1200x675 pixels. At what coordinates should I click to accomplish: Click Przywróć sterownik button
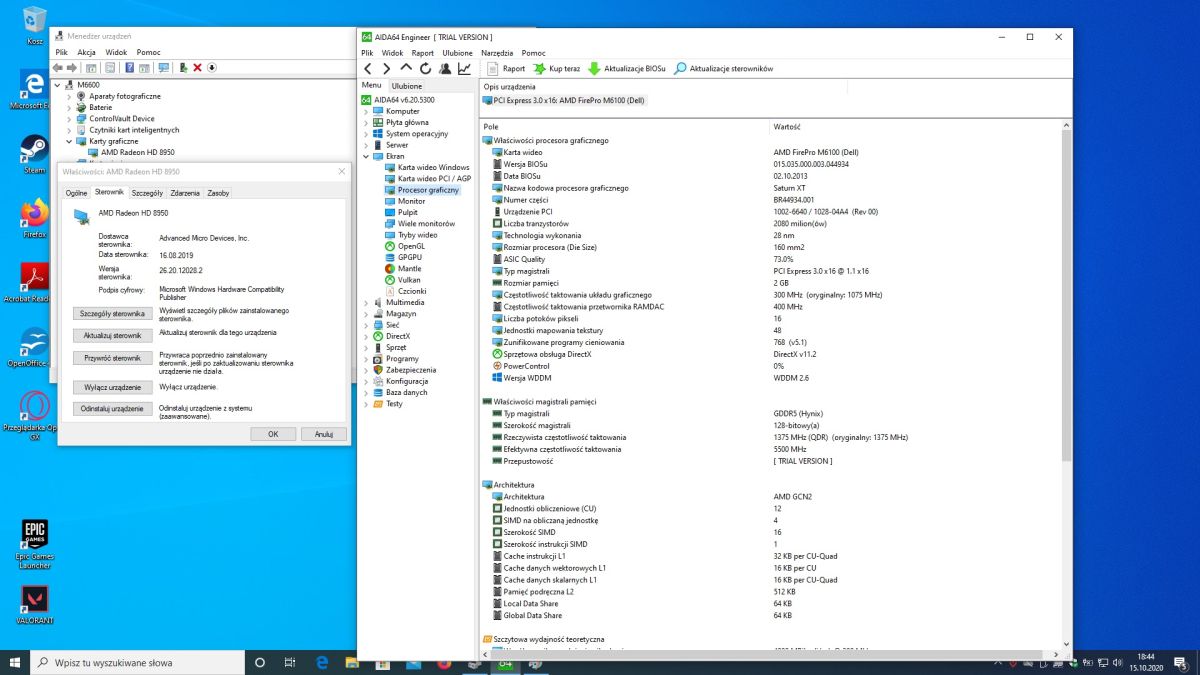(x=112, y=358)
